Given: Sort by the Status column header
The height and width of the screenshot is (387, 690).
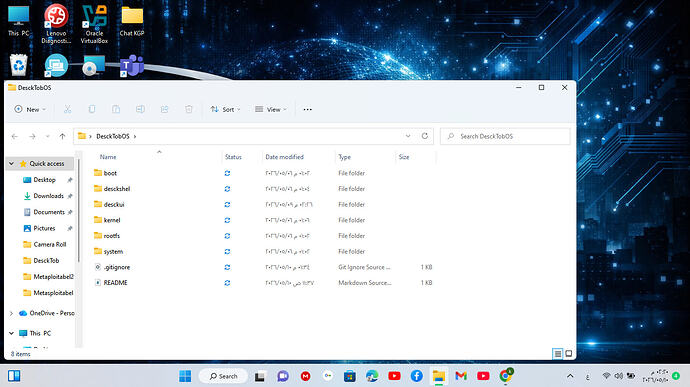Looking at the screenshot, I should (x=233, y=157).
